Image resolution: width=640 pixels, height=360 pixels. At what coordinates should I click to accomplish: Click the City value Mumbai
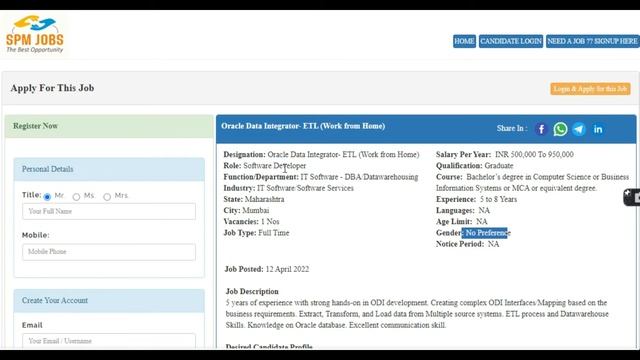point(256,210)
